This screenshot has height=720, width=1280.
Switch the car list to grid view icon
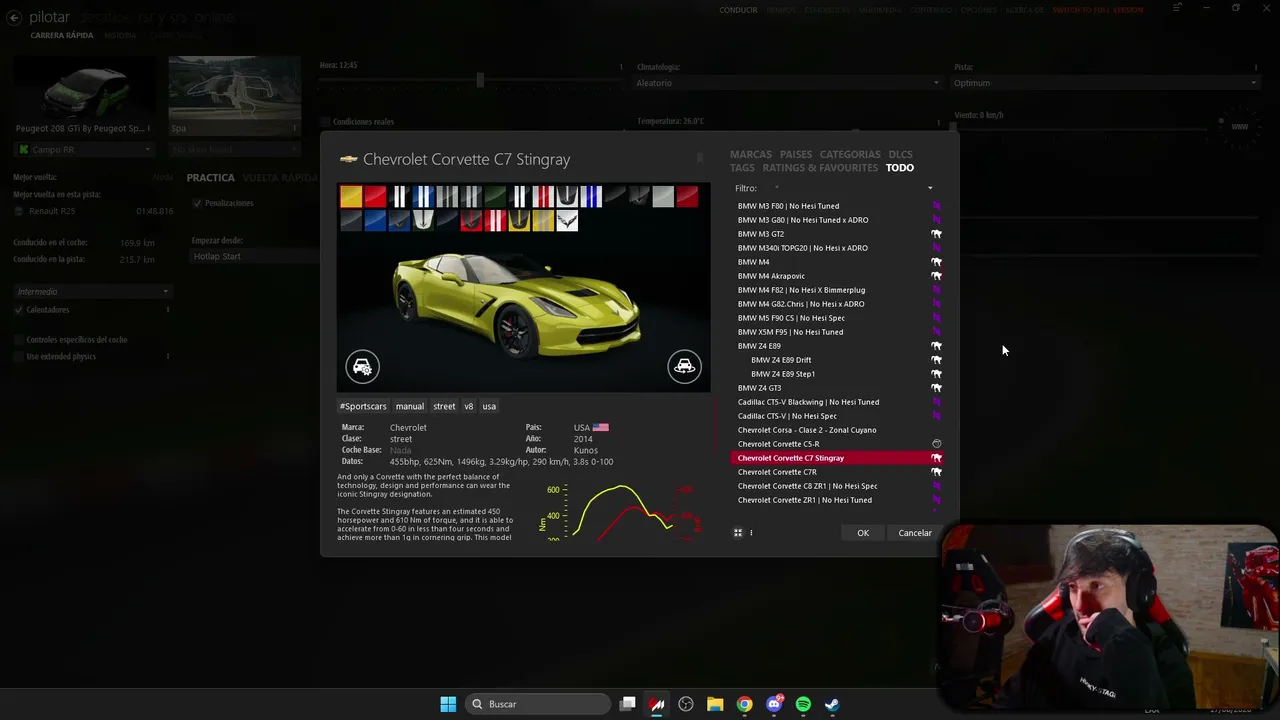point(738,533)
